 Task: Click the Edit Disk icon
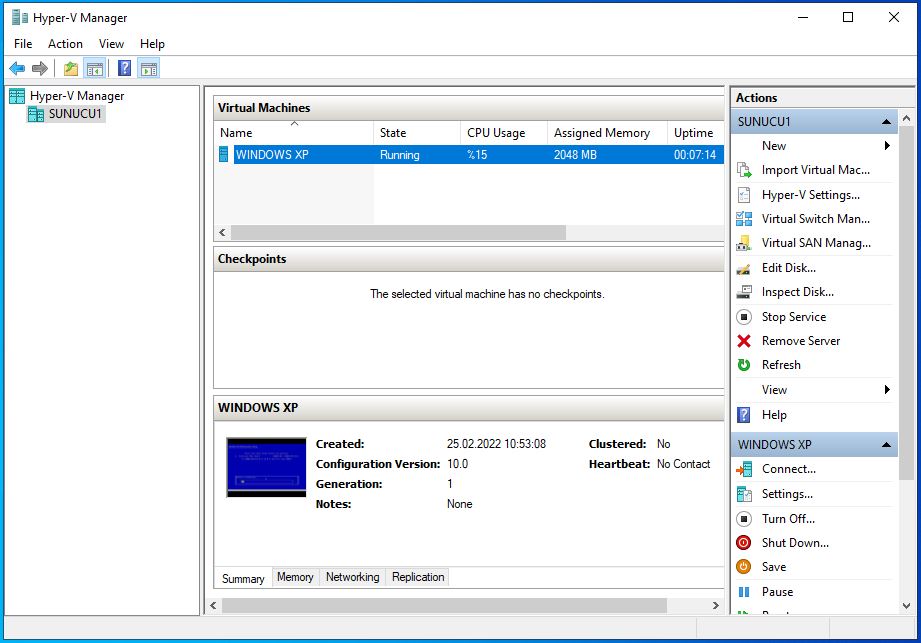tap(744, 268)
